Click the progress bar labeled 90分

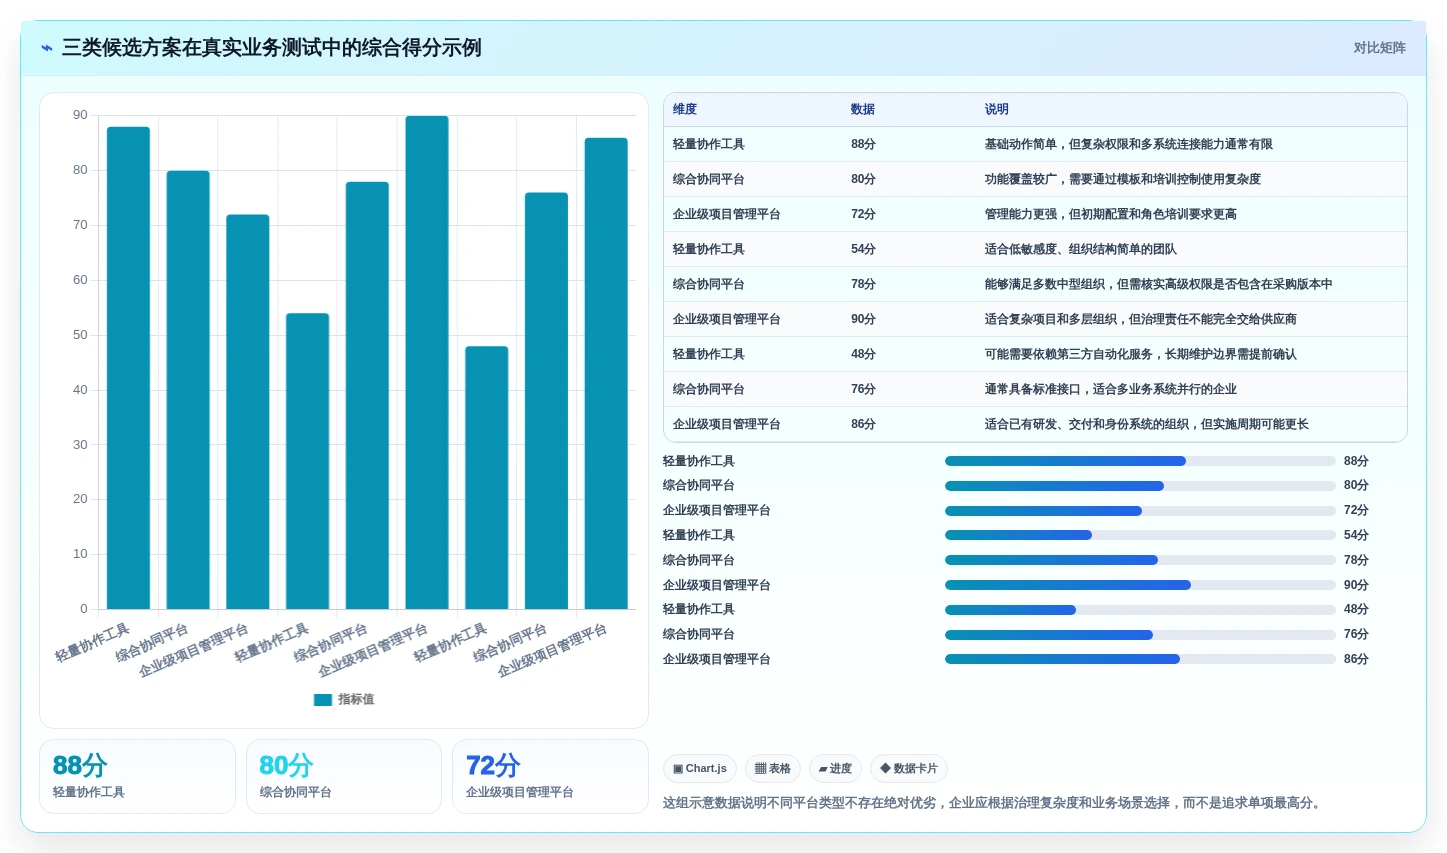(1140, 585)
